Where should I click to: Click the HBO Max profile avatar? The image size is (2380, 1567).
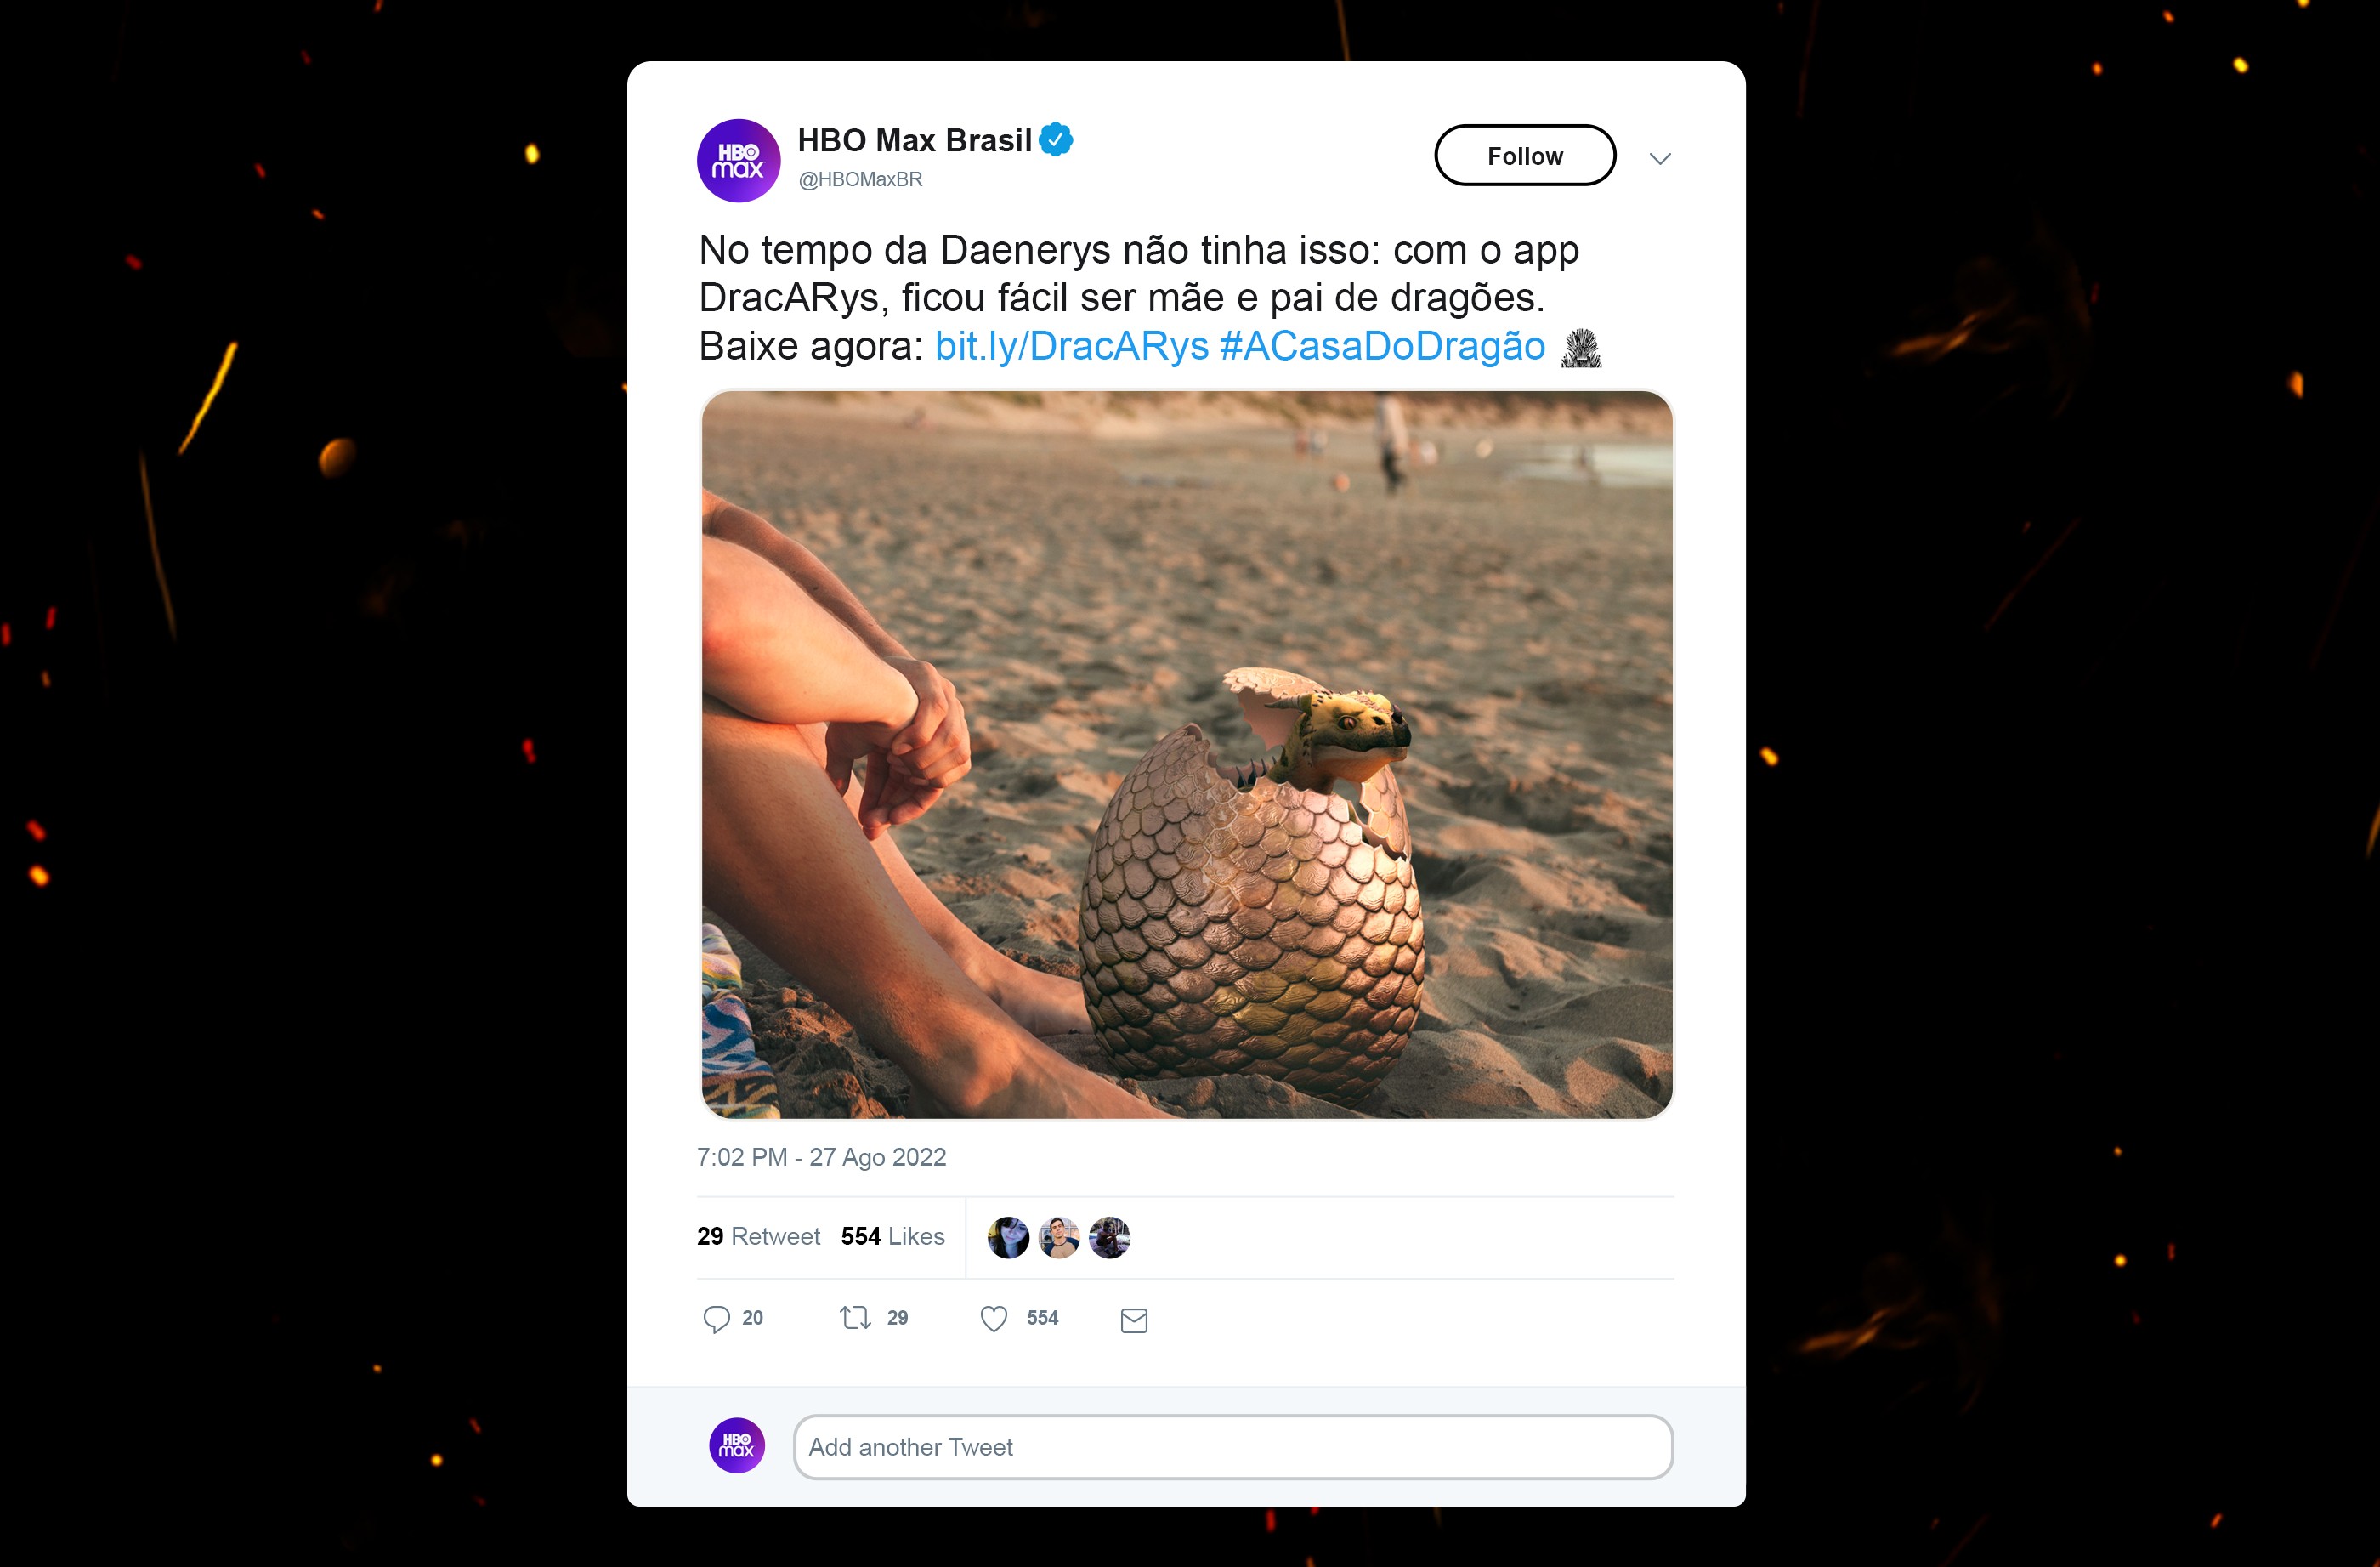click(738, 160)
